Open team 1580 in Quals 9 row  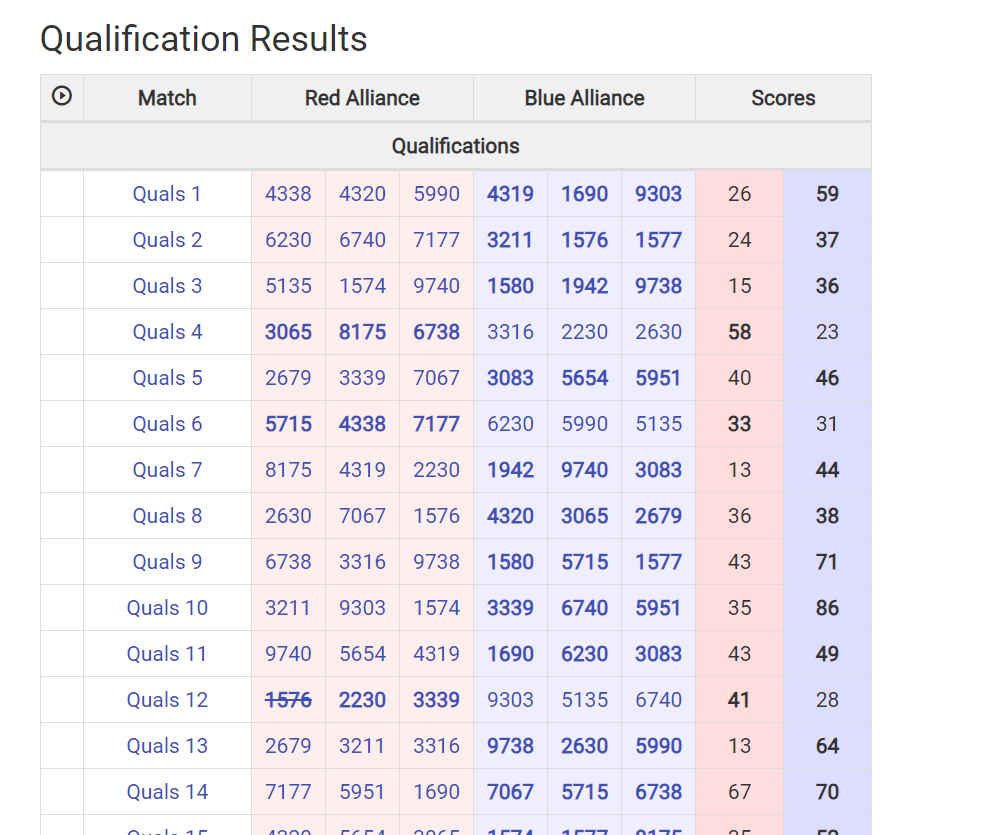pyautogui.click(x=510, y=562)
